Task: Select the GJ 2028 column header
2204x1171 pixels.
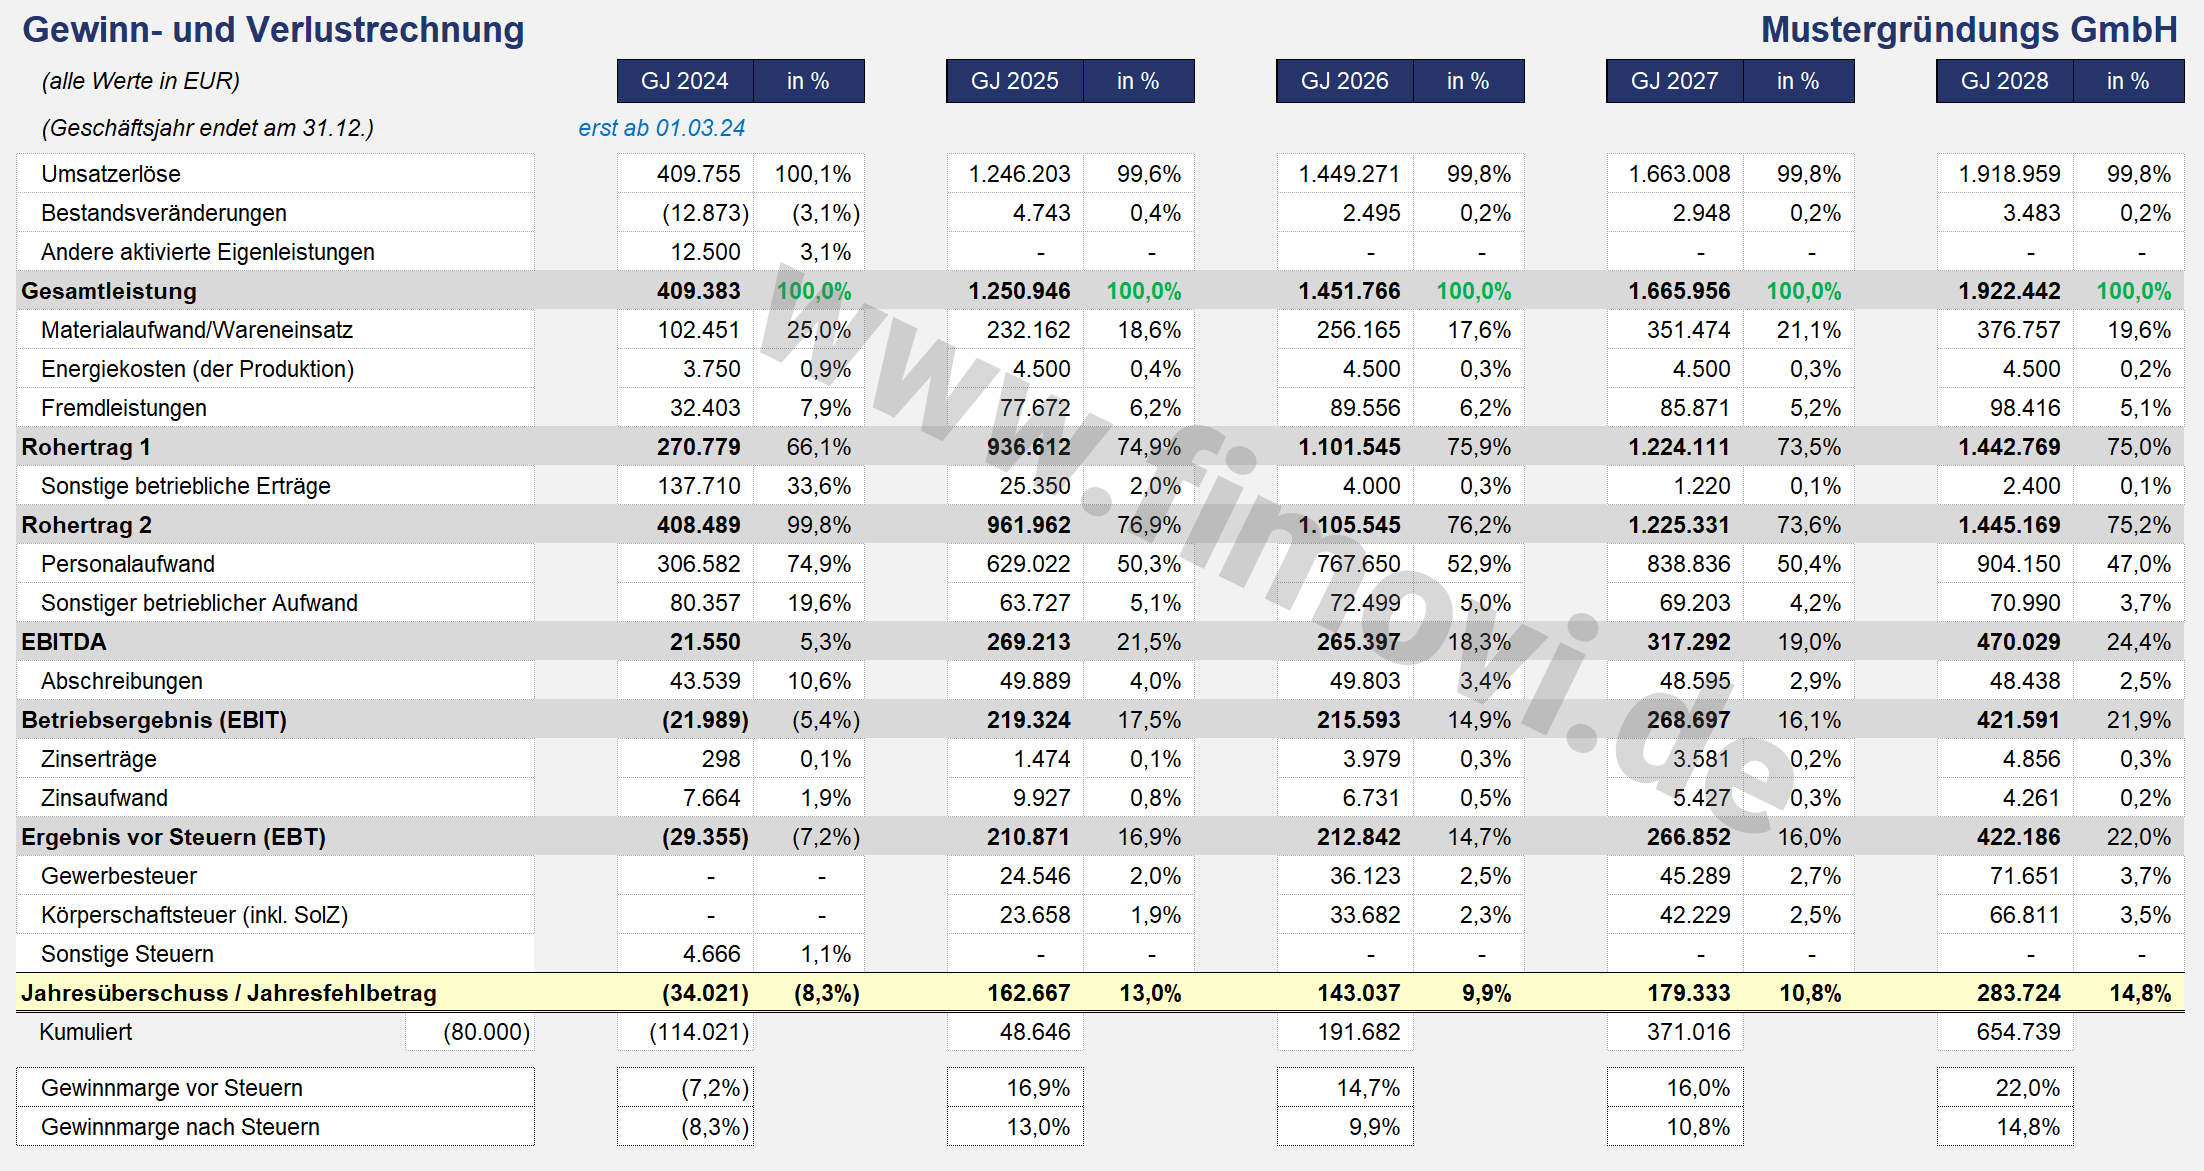Action: click(x=2005, y=81)
